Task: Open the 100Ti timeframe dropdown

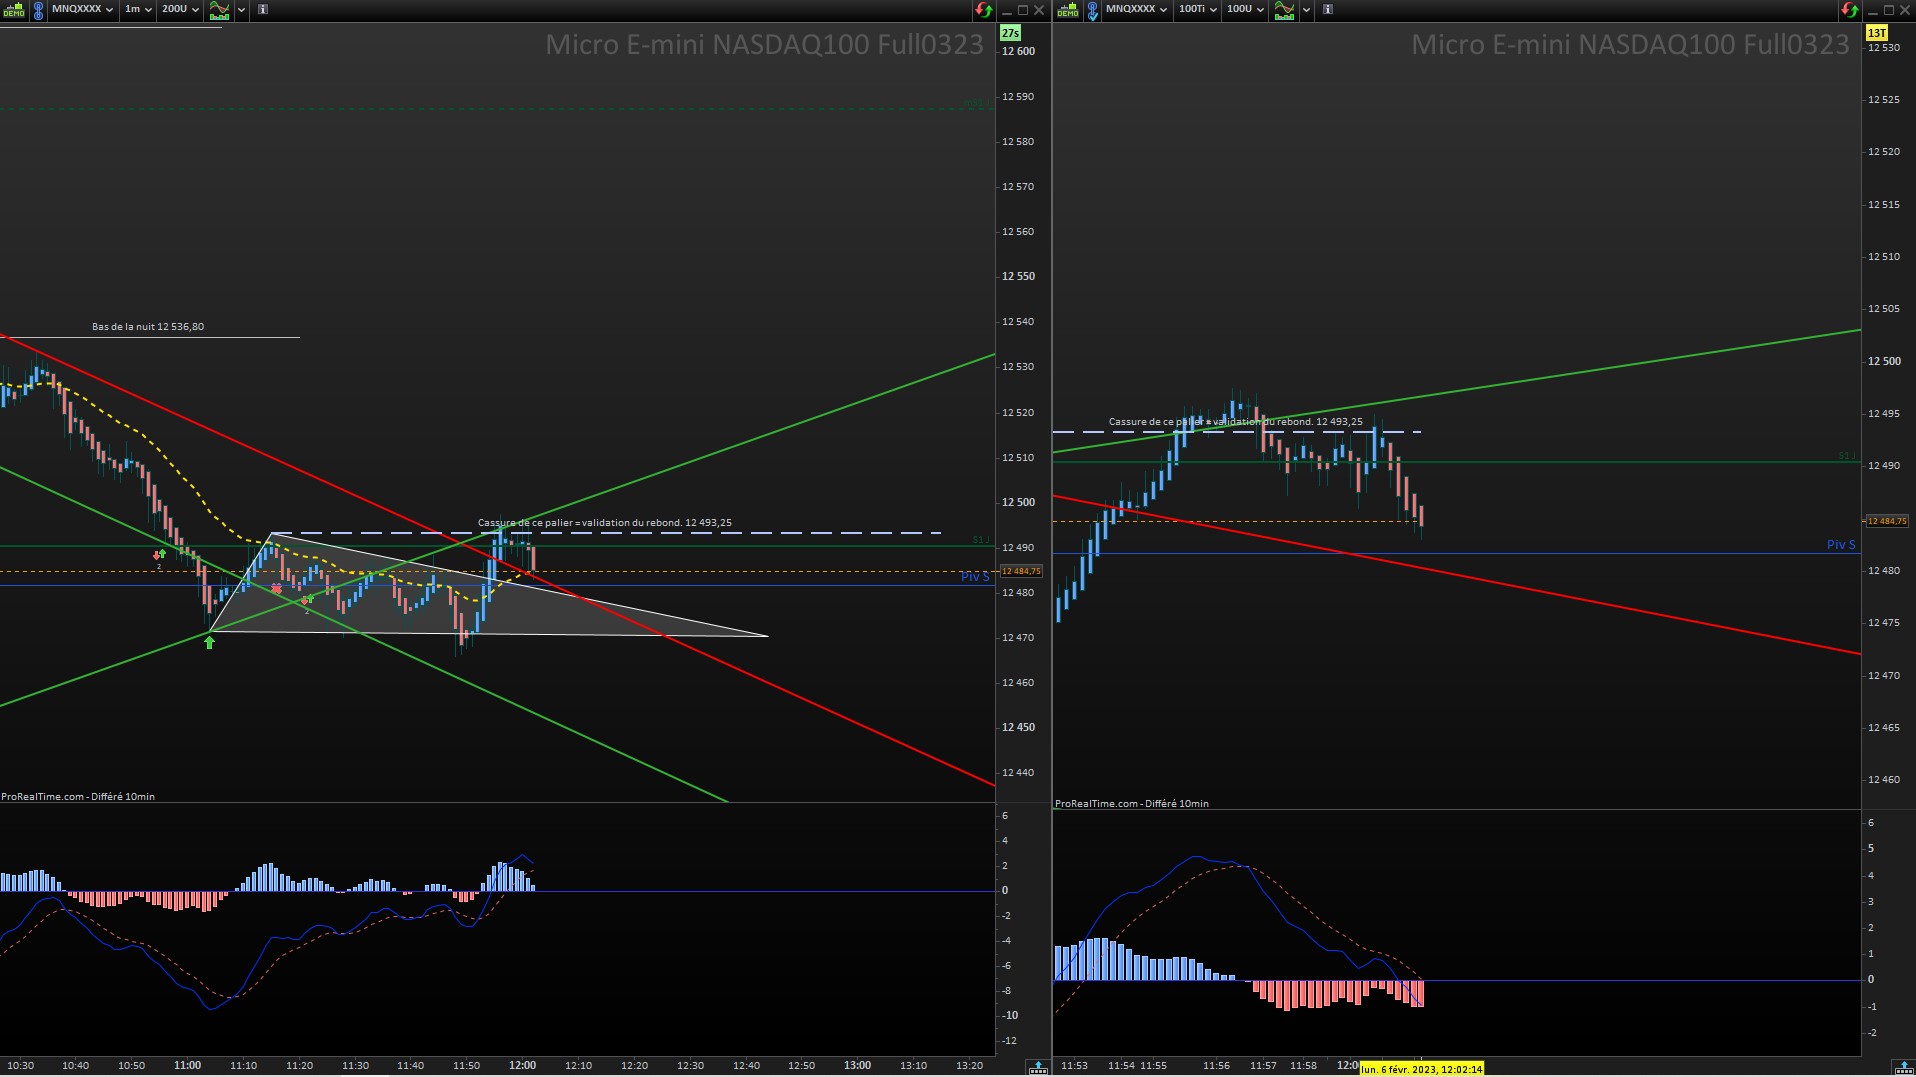Action: click(1198, 9)
